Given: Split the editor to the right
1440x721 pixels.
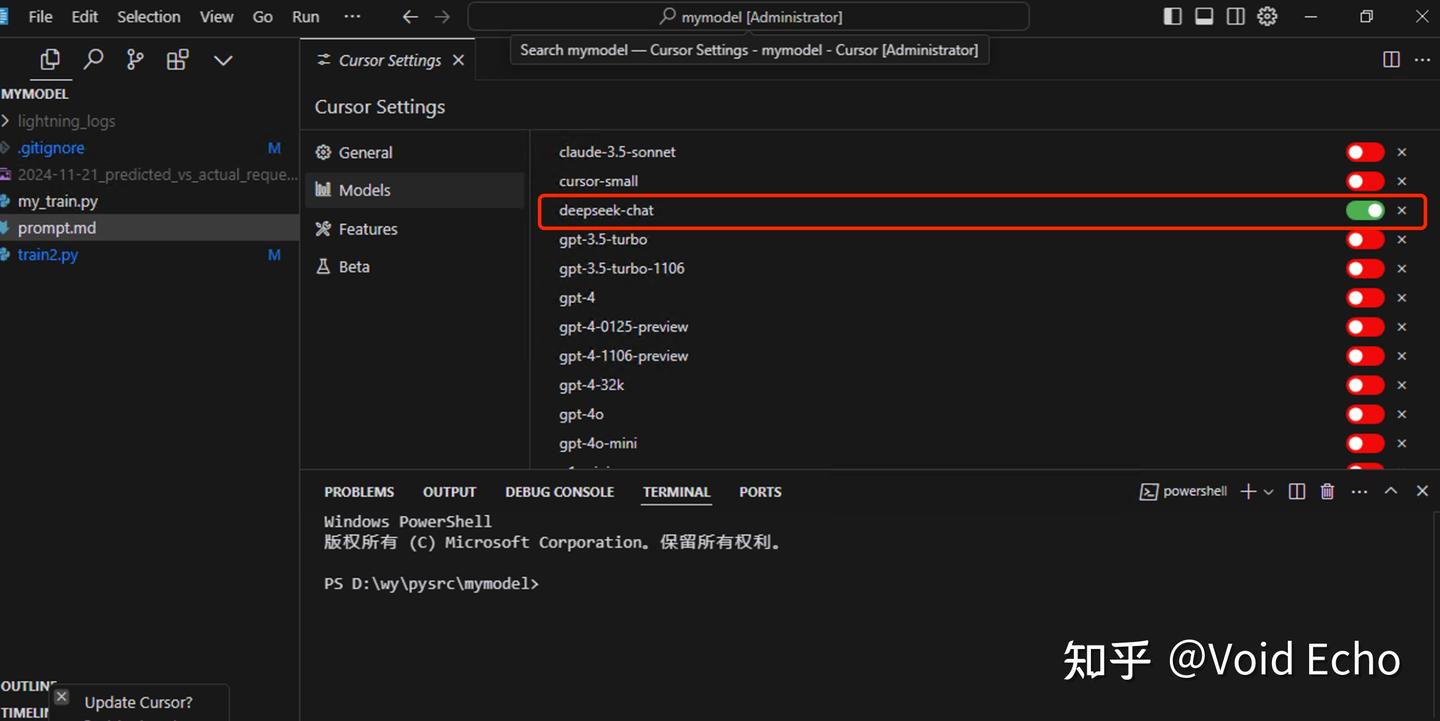Looking at the screenshot, I should 1391,60.
